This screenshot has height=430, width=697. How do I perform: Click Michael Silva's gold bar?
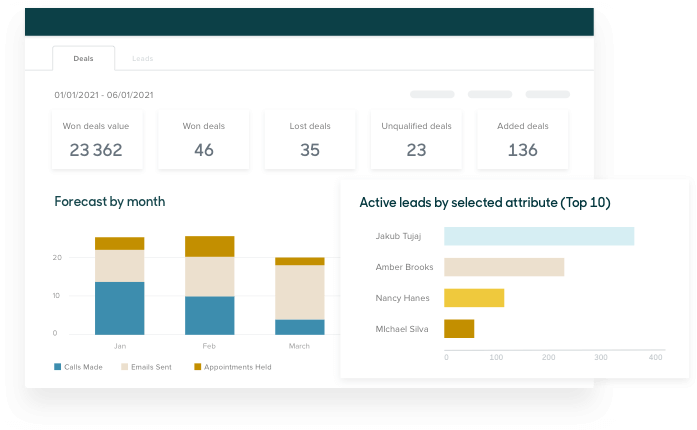pos(459,328)
